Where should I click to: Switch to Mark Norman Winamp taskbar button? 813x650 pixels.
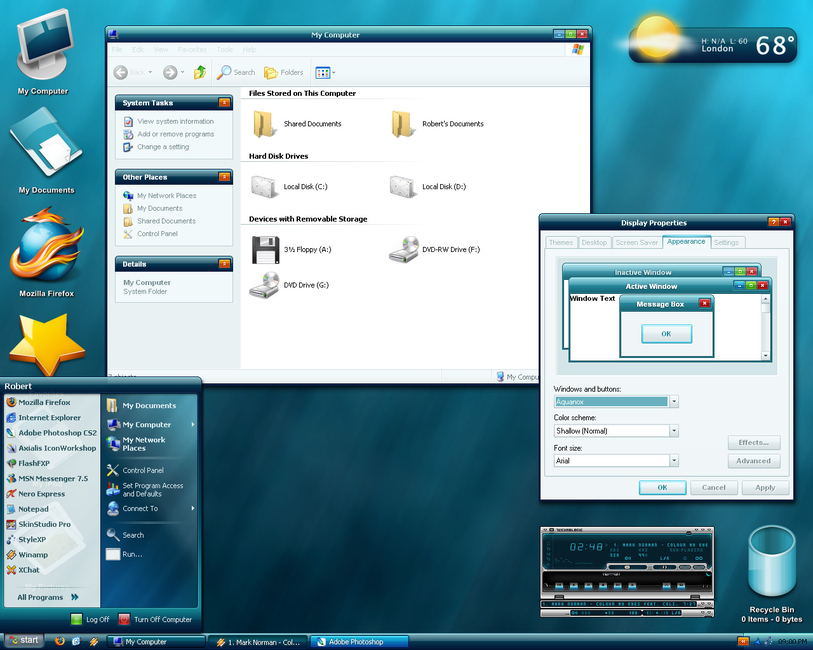[x=258, y=642]
